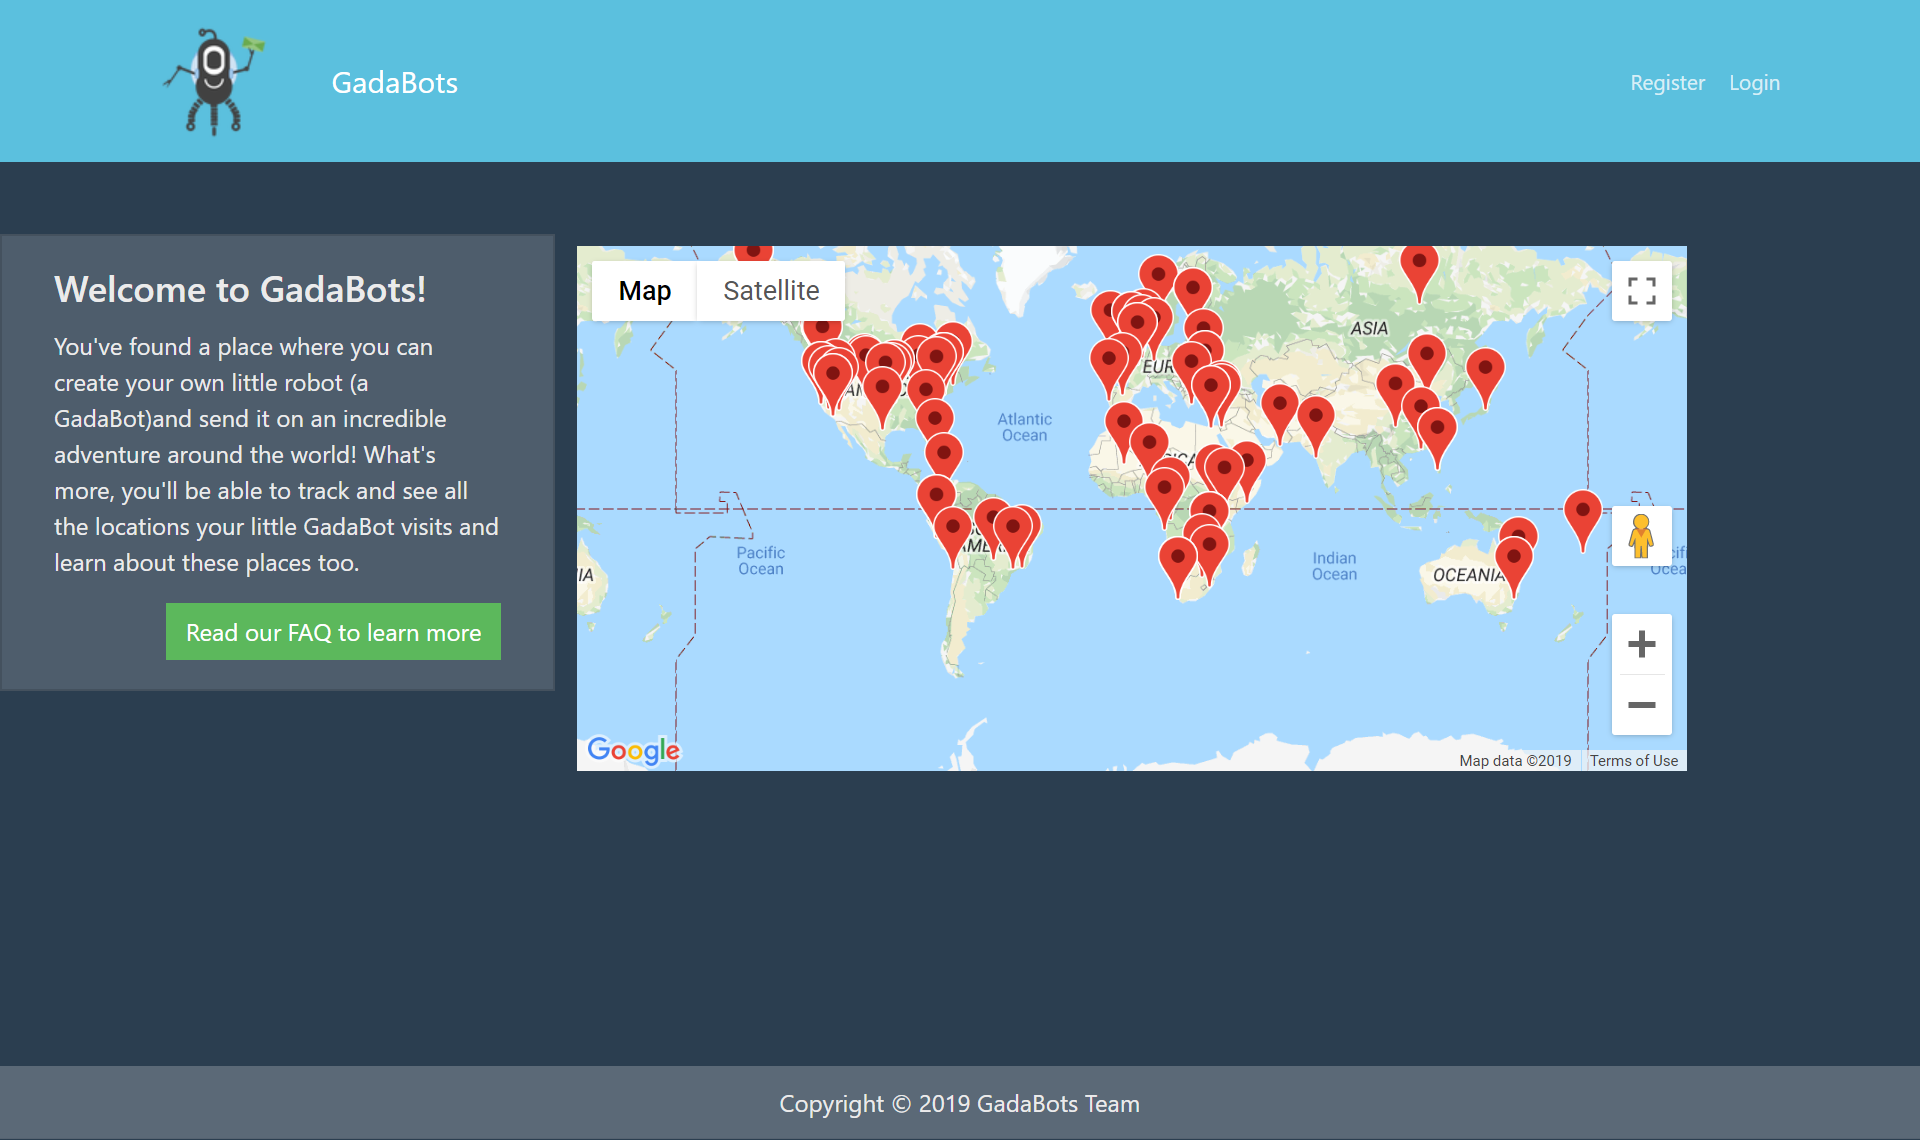Click Read our FAQ to learn more
Image resolution: width=1920 pixels, height=1140 pixels.
333,632
